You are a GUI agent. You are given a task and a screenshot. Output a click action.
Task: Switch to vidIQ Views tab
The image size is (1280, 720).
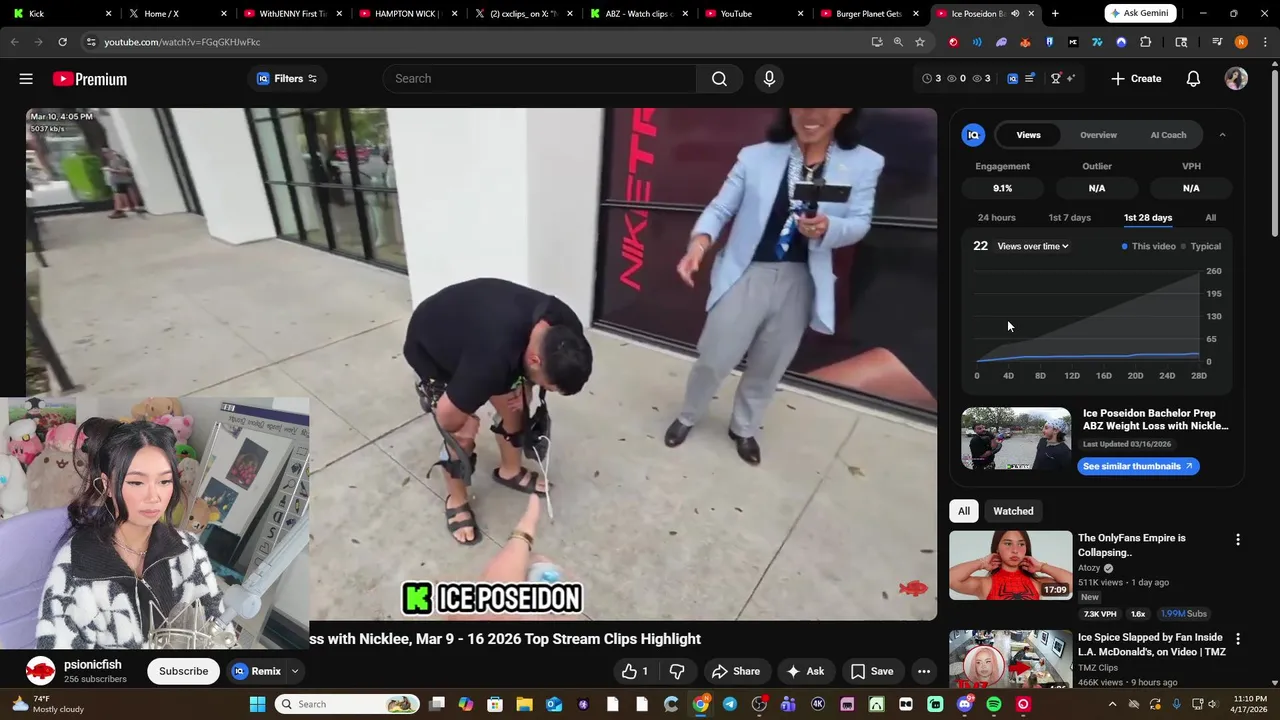1028,135
